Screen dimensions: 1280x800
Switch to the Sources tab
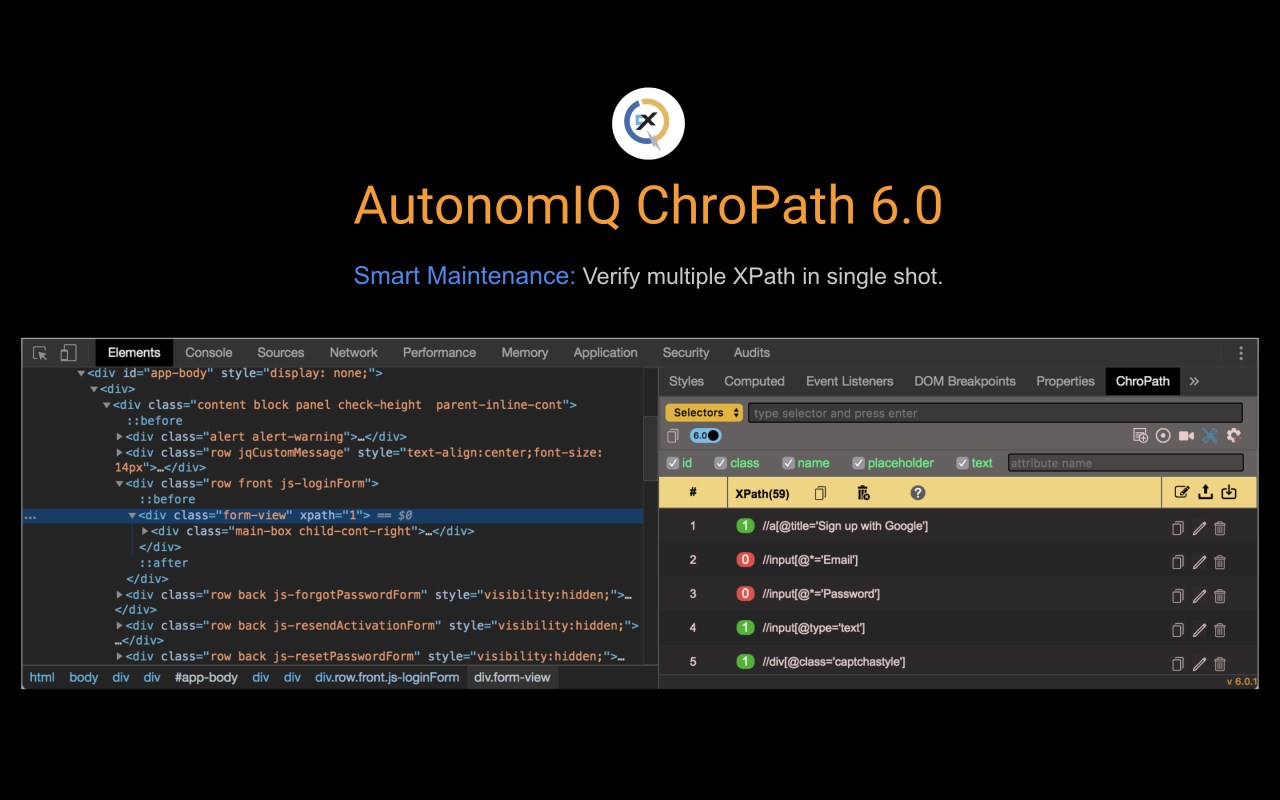pos(281,353)
